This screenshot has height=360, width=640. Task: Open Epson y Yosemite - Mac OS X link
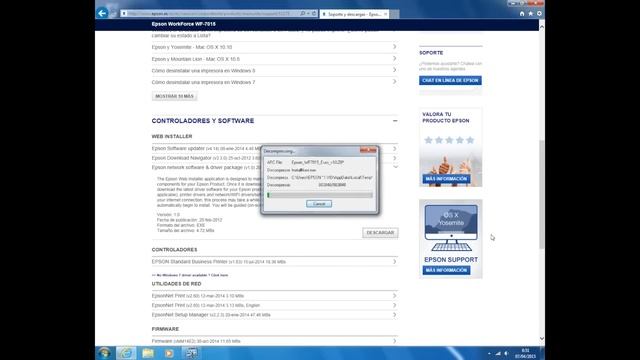(192, 47)
